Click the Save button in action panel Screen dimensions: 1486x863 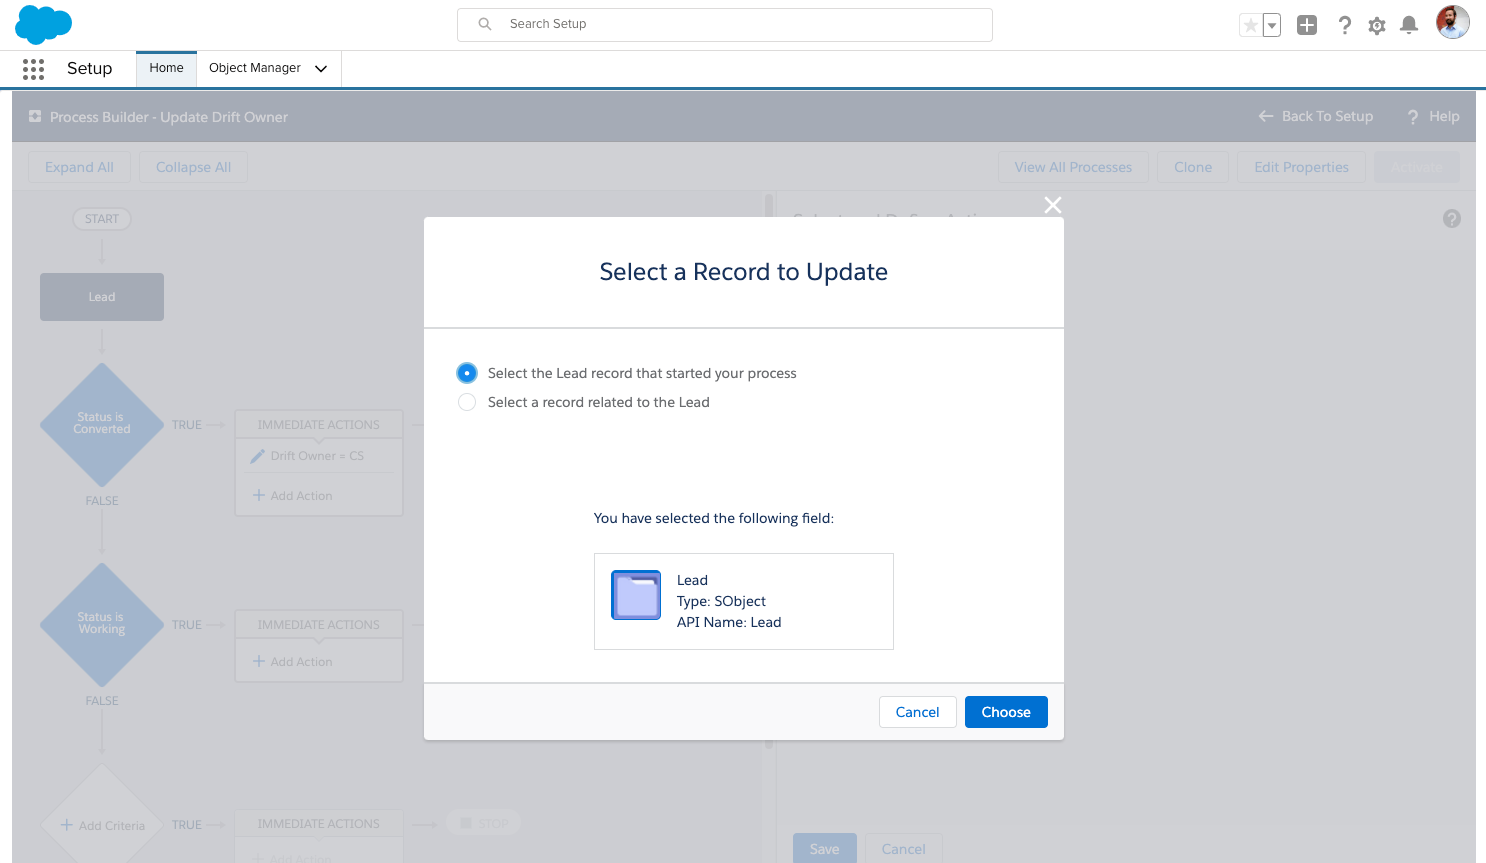(824, 848)
